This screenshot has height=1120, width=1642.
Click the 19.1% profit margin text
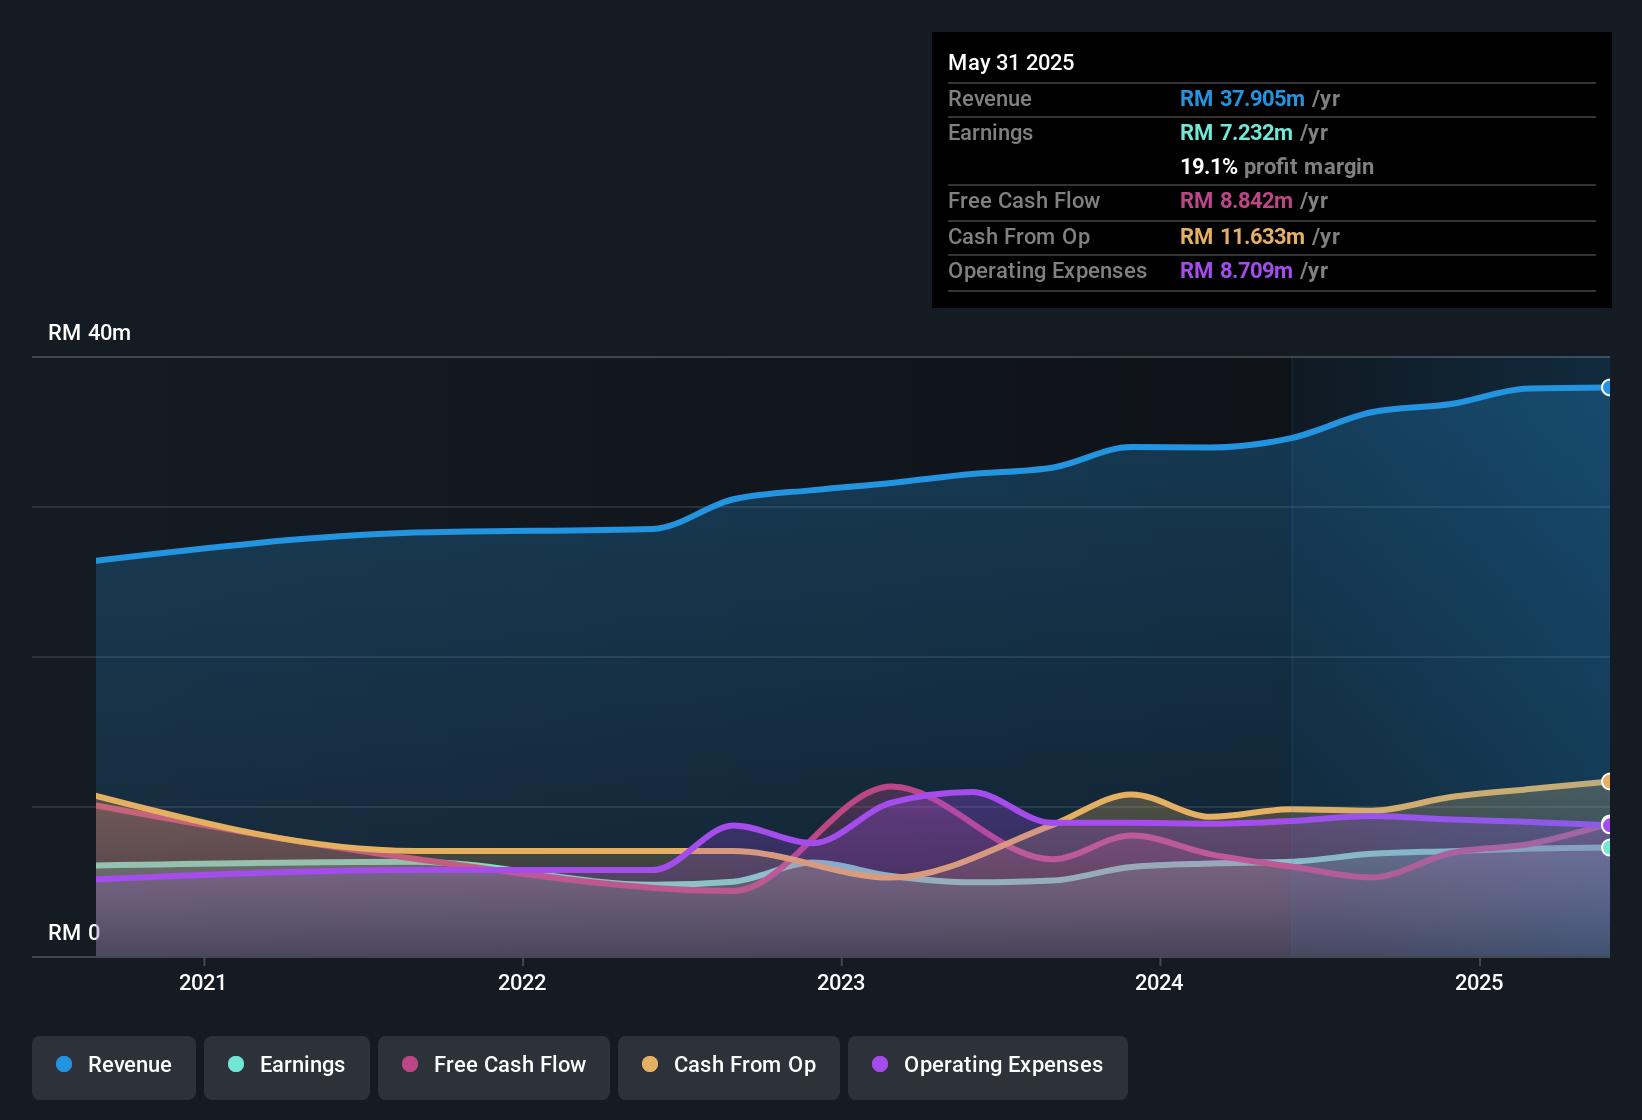pos(1277,167)
